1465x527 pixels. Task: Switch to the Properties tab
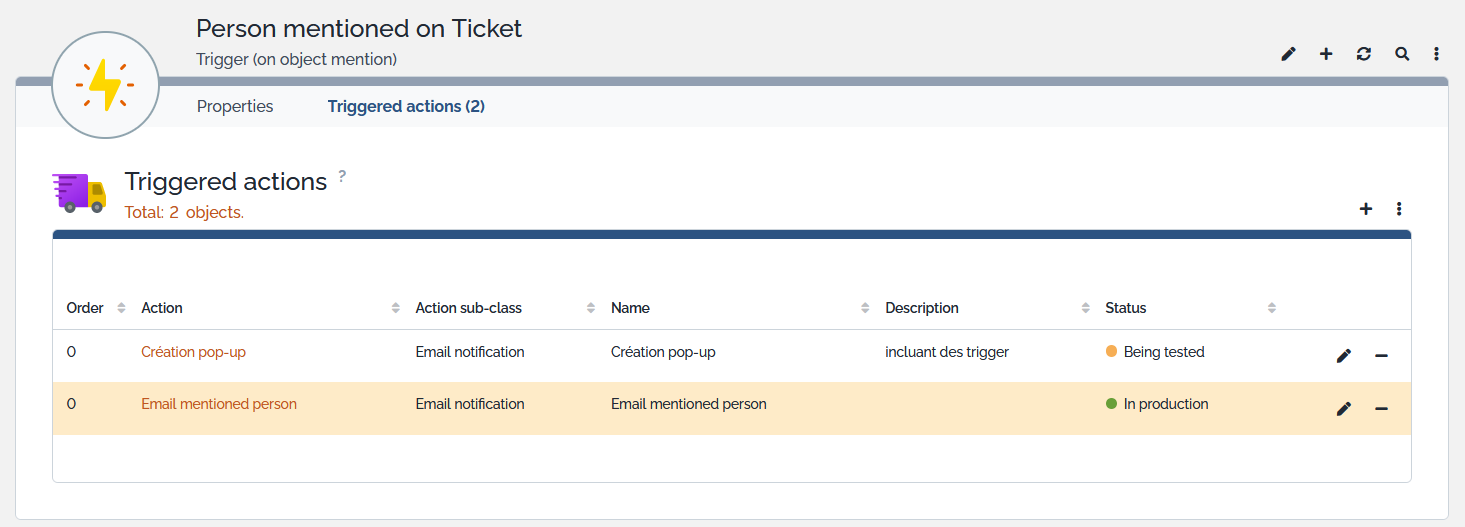(235, 106)
